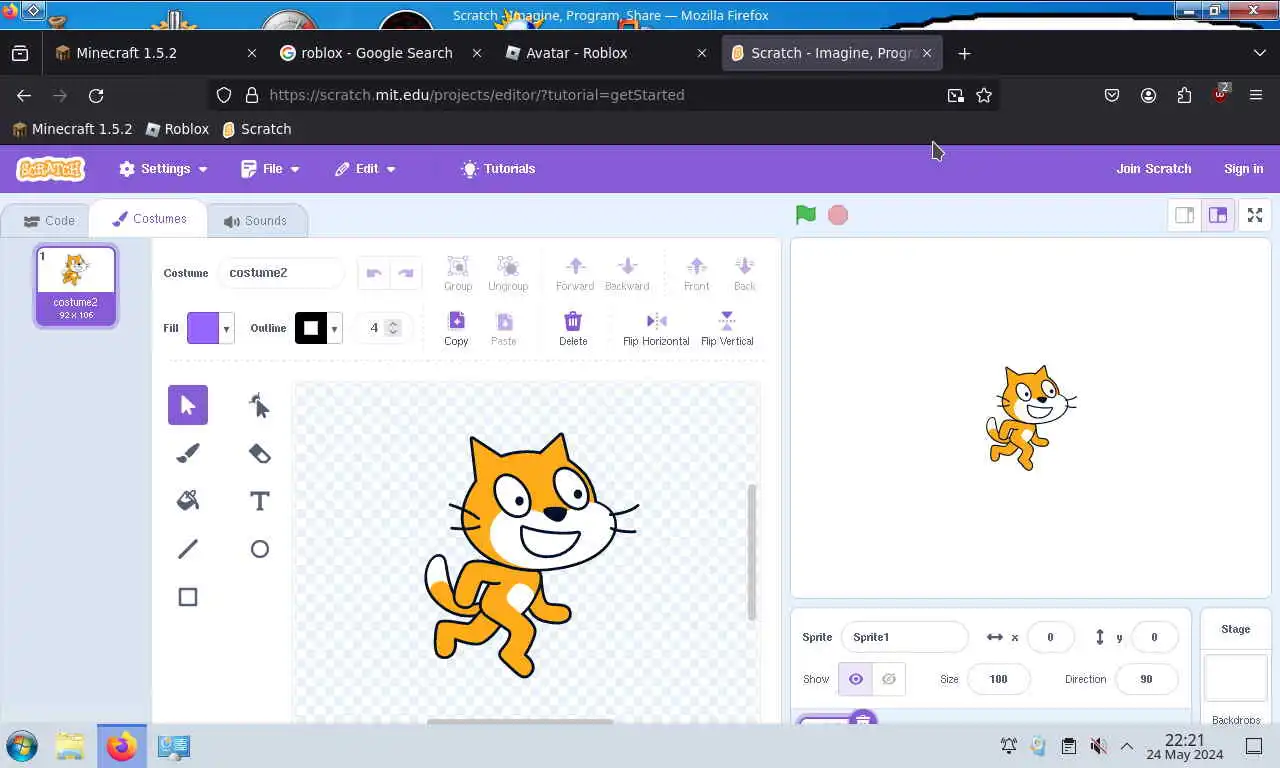The height and width of the screenshot is (768, 1280).
Task: Open the Tutorials library
Action: pyautogui.click(x=498, y=169)
